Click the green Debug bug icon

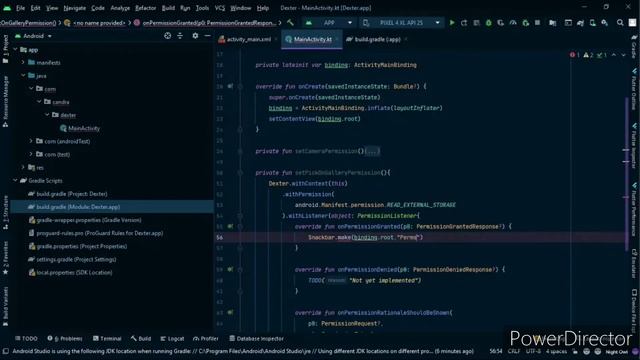(x=489, y=23)
